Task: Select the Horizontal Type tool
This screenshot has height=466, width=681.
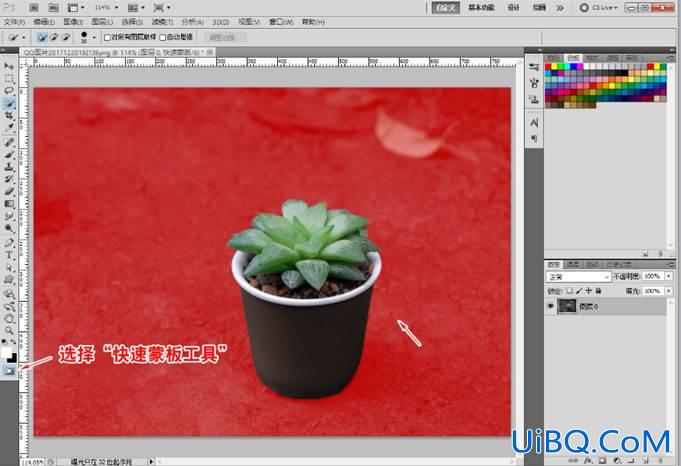Action: (x=9, y=255)
